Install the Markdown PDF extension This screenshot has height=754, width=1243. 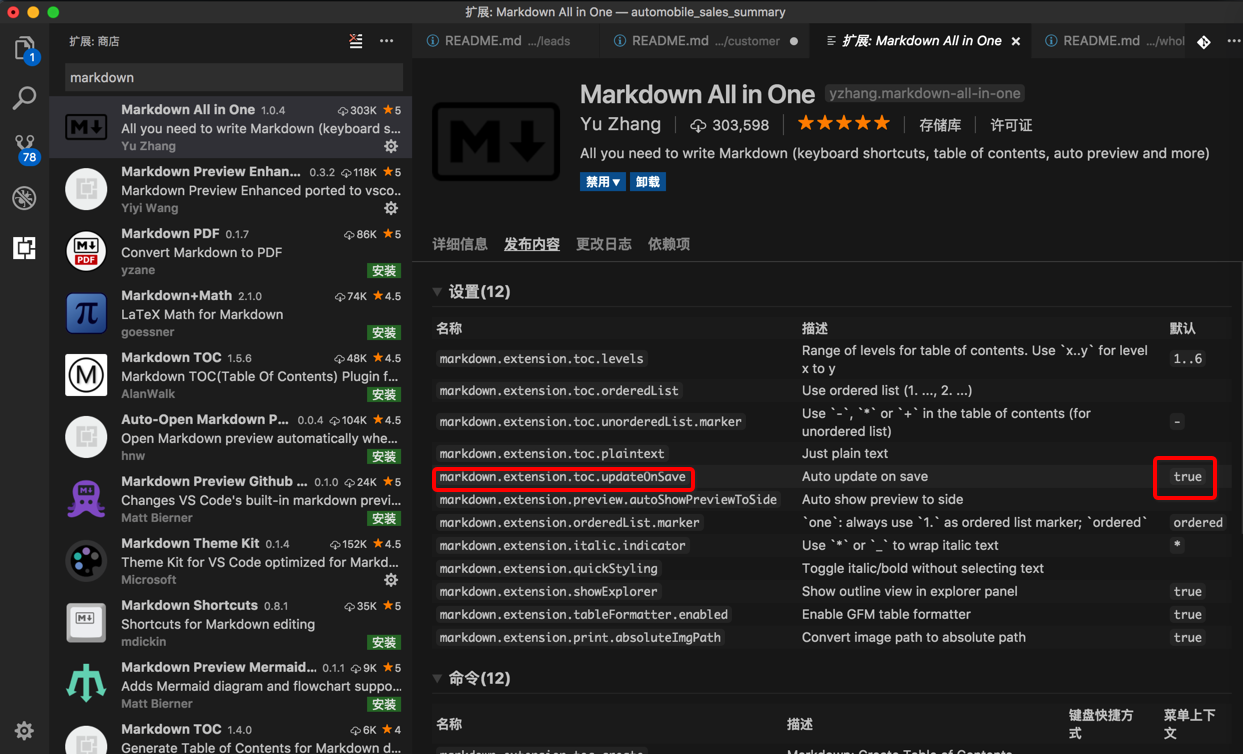coord(384,271)
